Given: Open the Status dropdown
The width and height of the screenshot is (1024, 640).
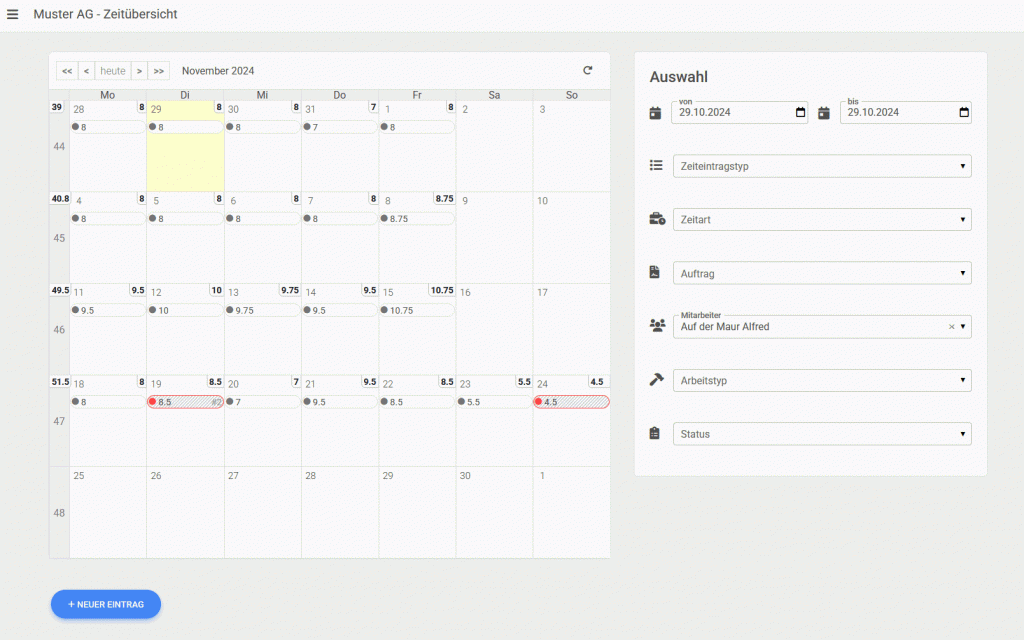Looking at the screenshot, I should (821, 434).
